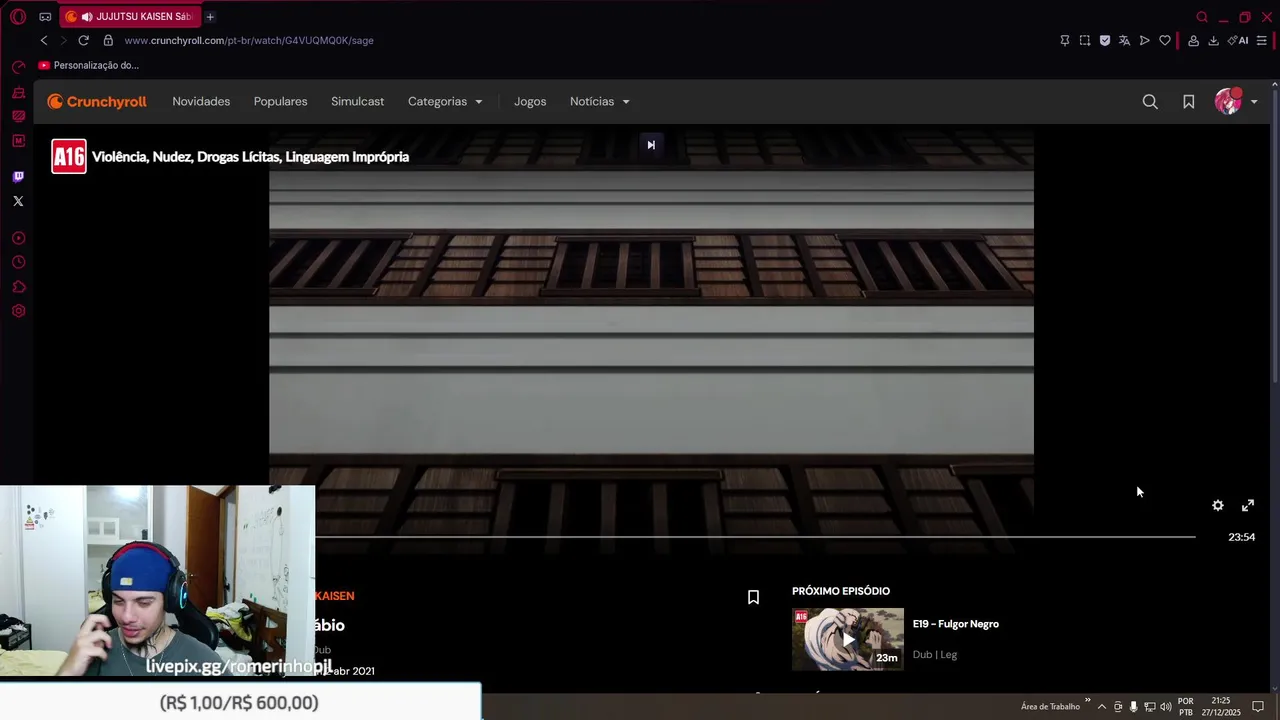Click the pinboard pin icon in toolbar
Image resolution: width=1280 pixels, height=720 pixels.
pyautogui.click(x=1065, y=40)
